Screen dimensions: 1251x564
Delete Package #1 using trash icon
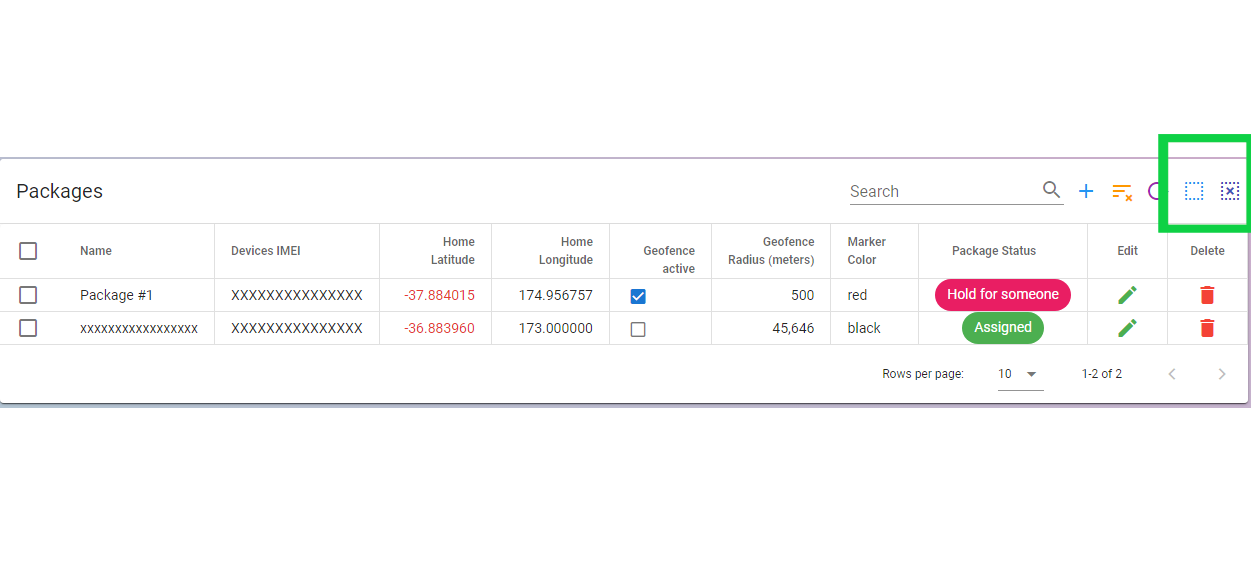click(x=1207, y=295)
